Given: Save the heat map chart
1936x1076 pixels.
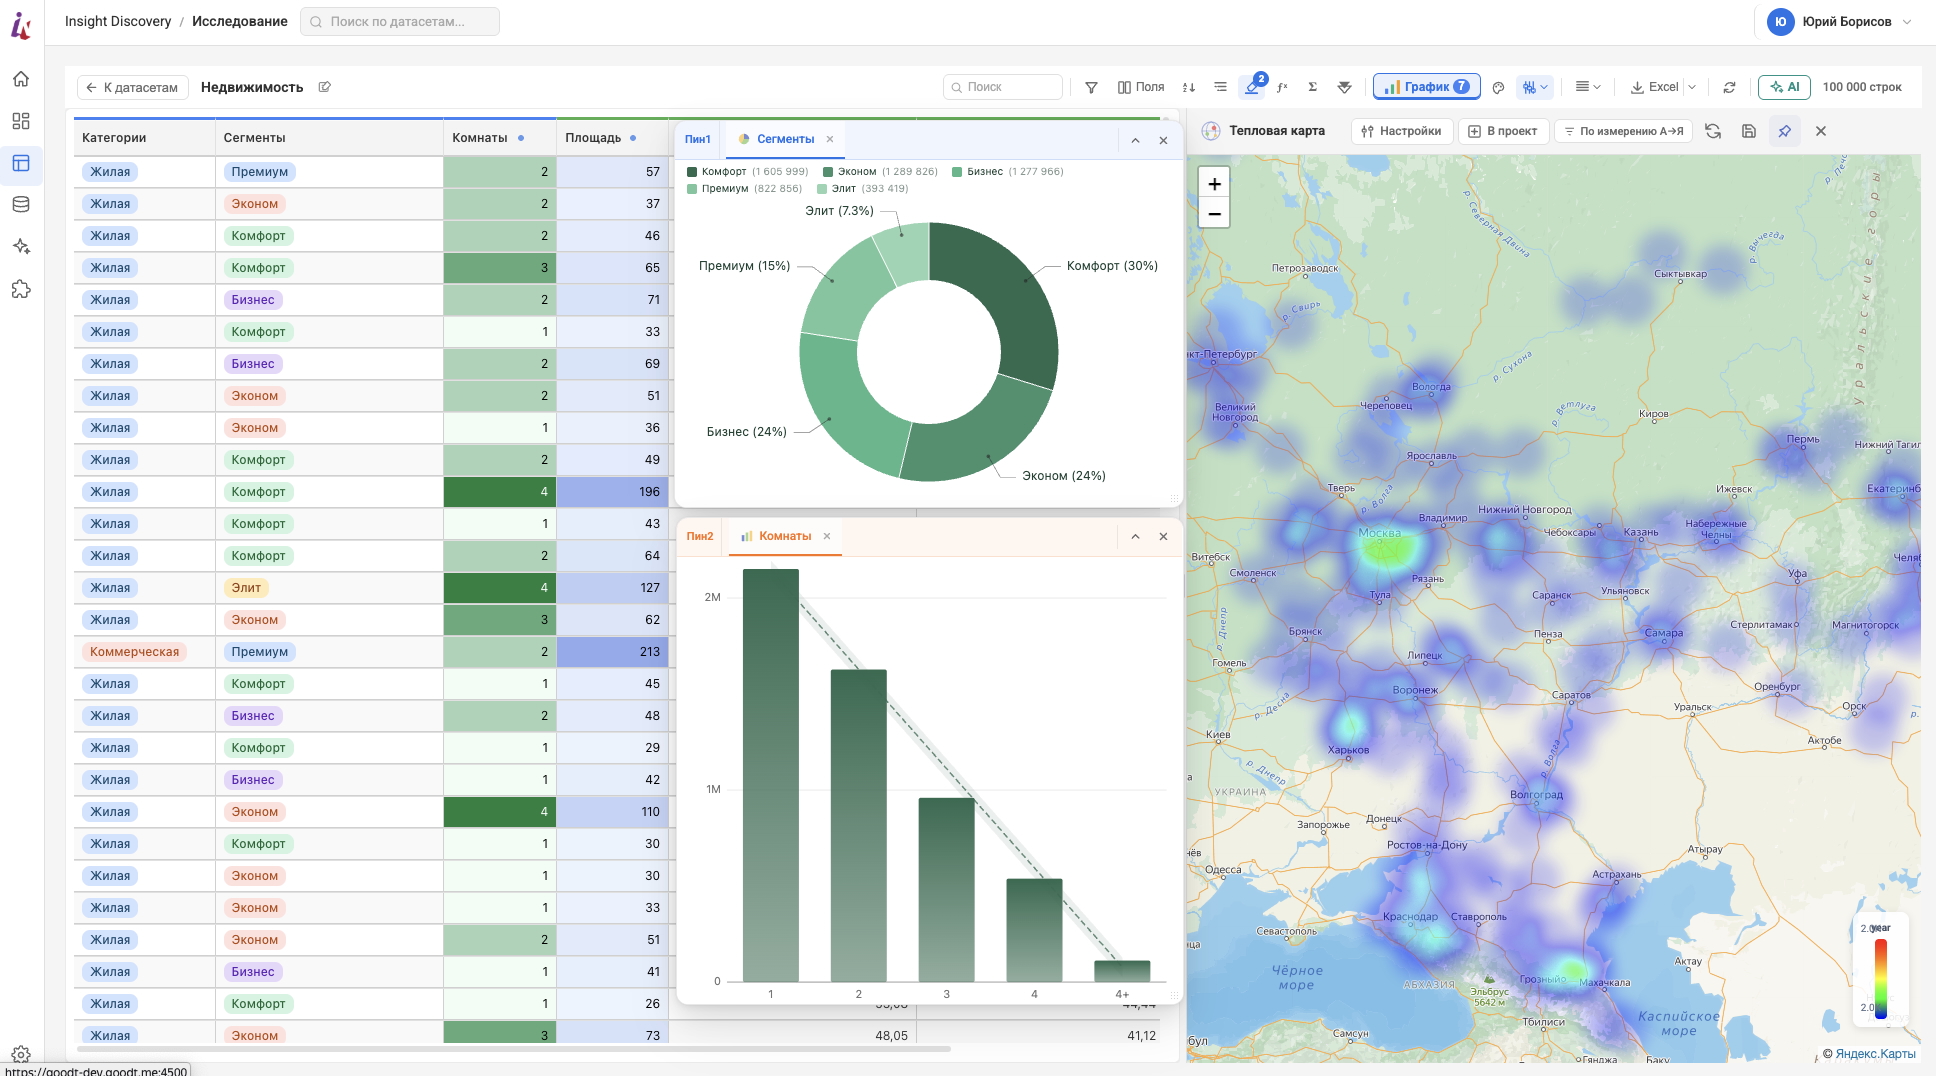Looking at the screenshot, I should (1749, 131).
